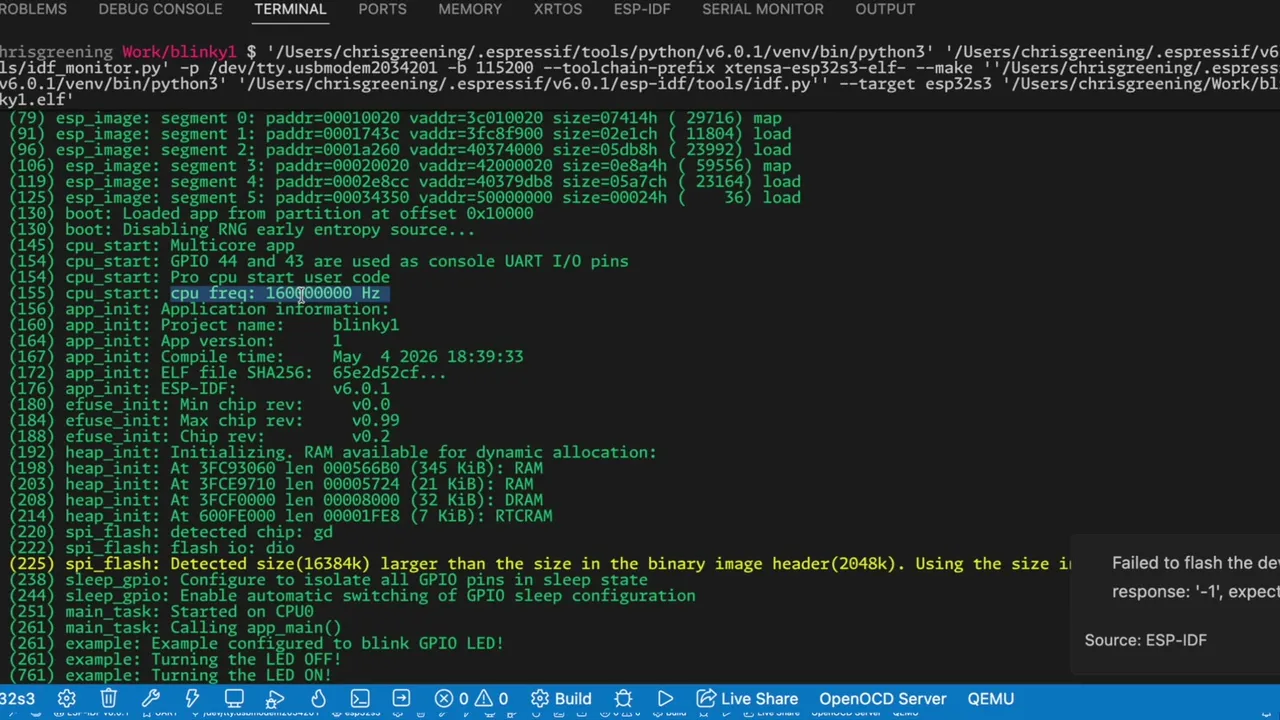Click the full clean trash icon

point(109,699)
